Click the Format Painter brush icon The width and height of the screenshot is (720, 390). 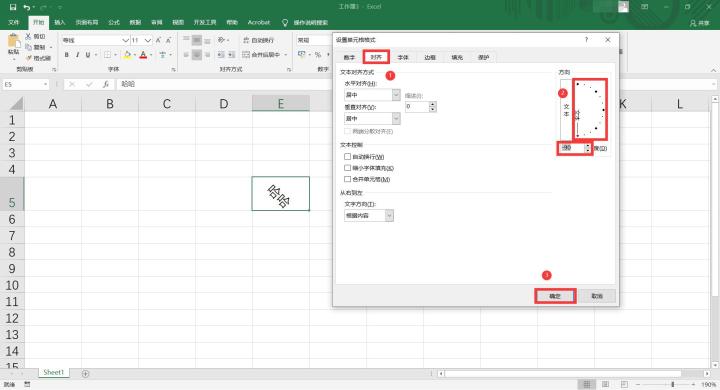click(x=28, y=58)
